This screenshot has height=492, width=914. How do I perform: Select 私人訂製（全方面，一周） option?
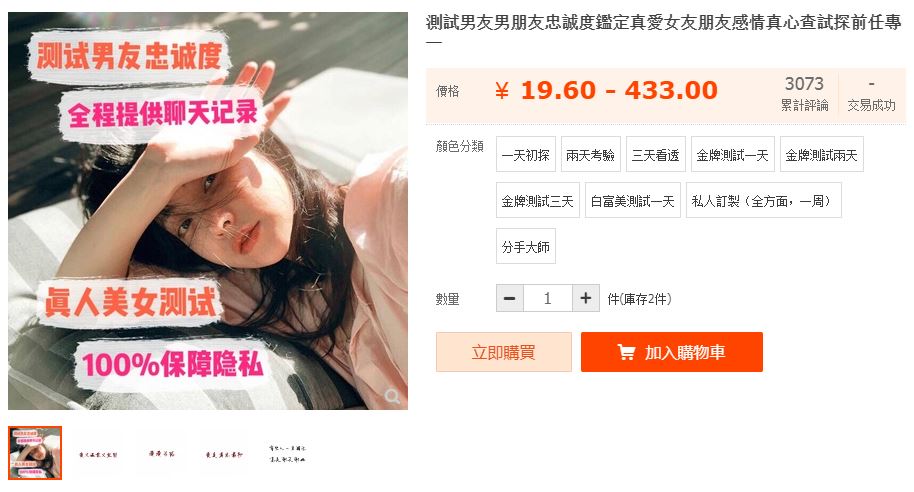764,201
